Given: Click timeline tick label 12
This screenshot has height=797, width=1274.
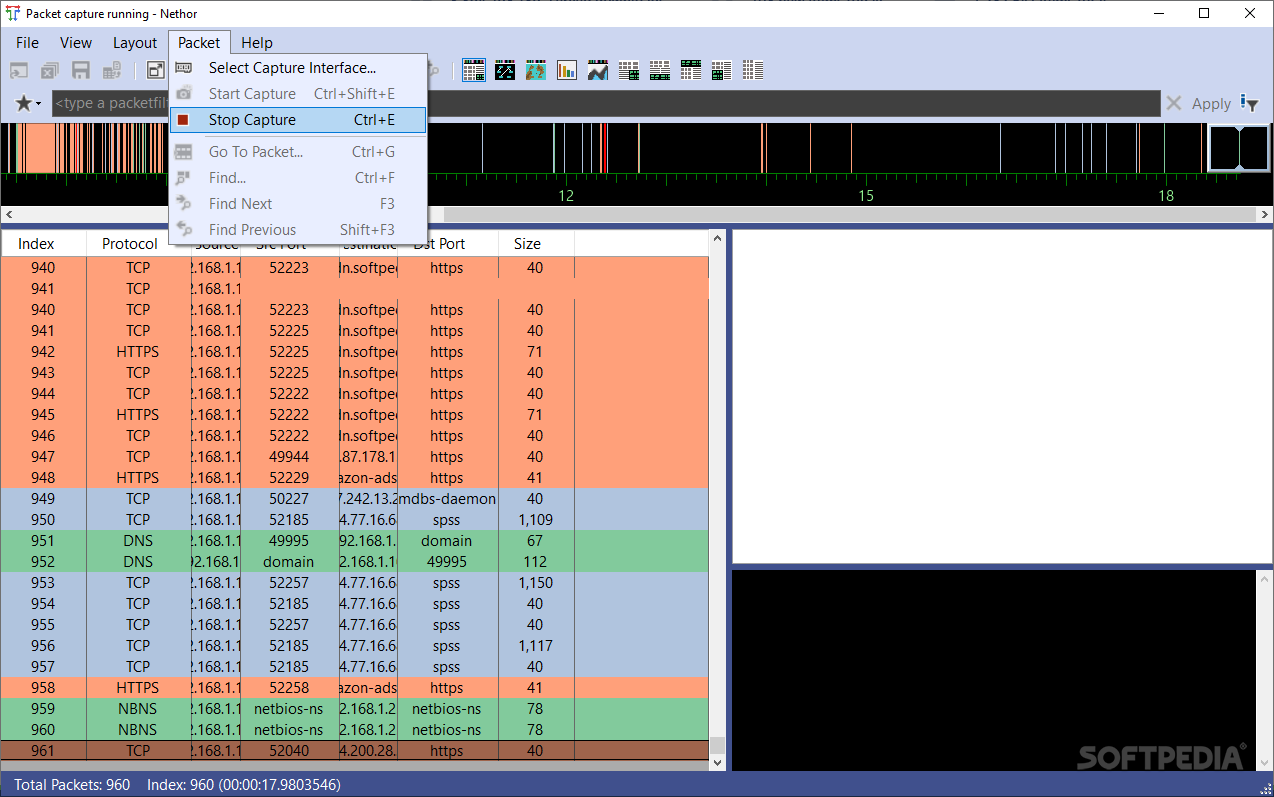Looking at the screenshot, I should coord(566,196).
